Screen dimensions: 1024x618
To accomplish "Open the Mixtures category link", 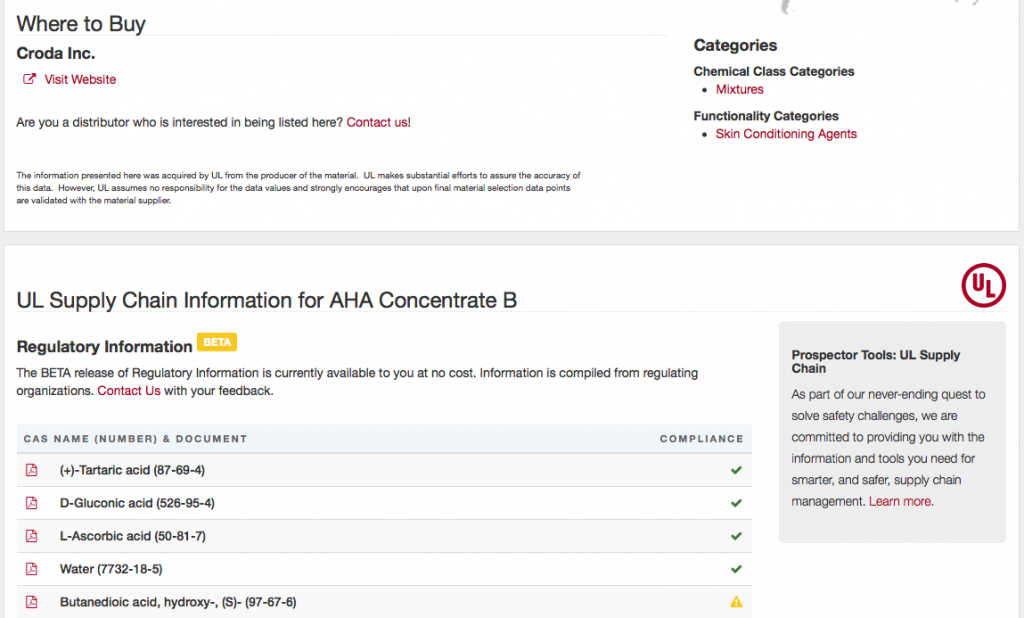I will coord(739,90).
